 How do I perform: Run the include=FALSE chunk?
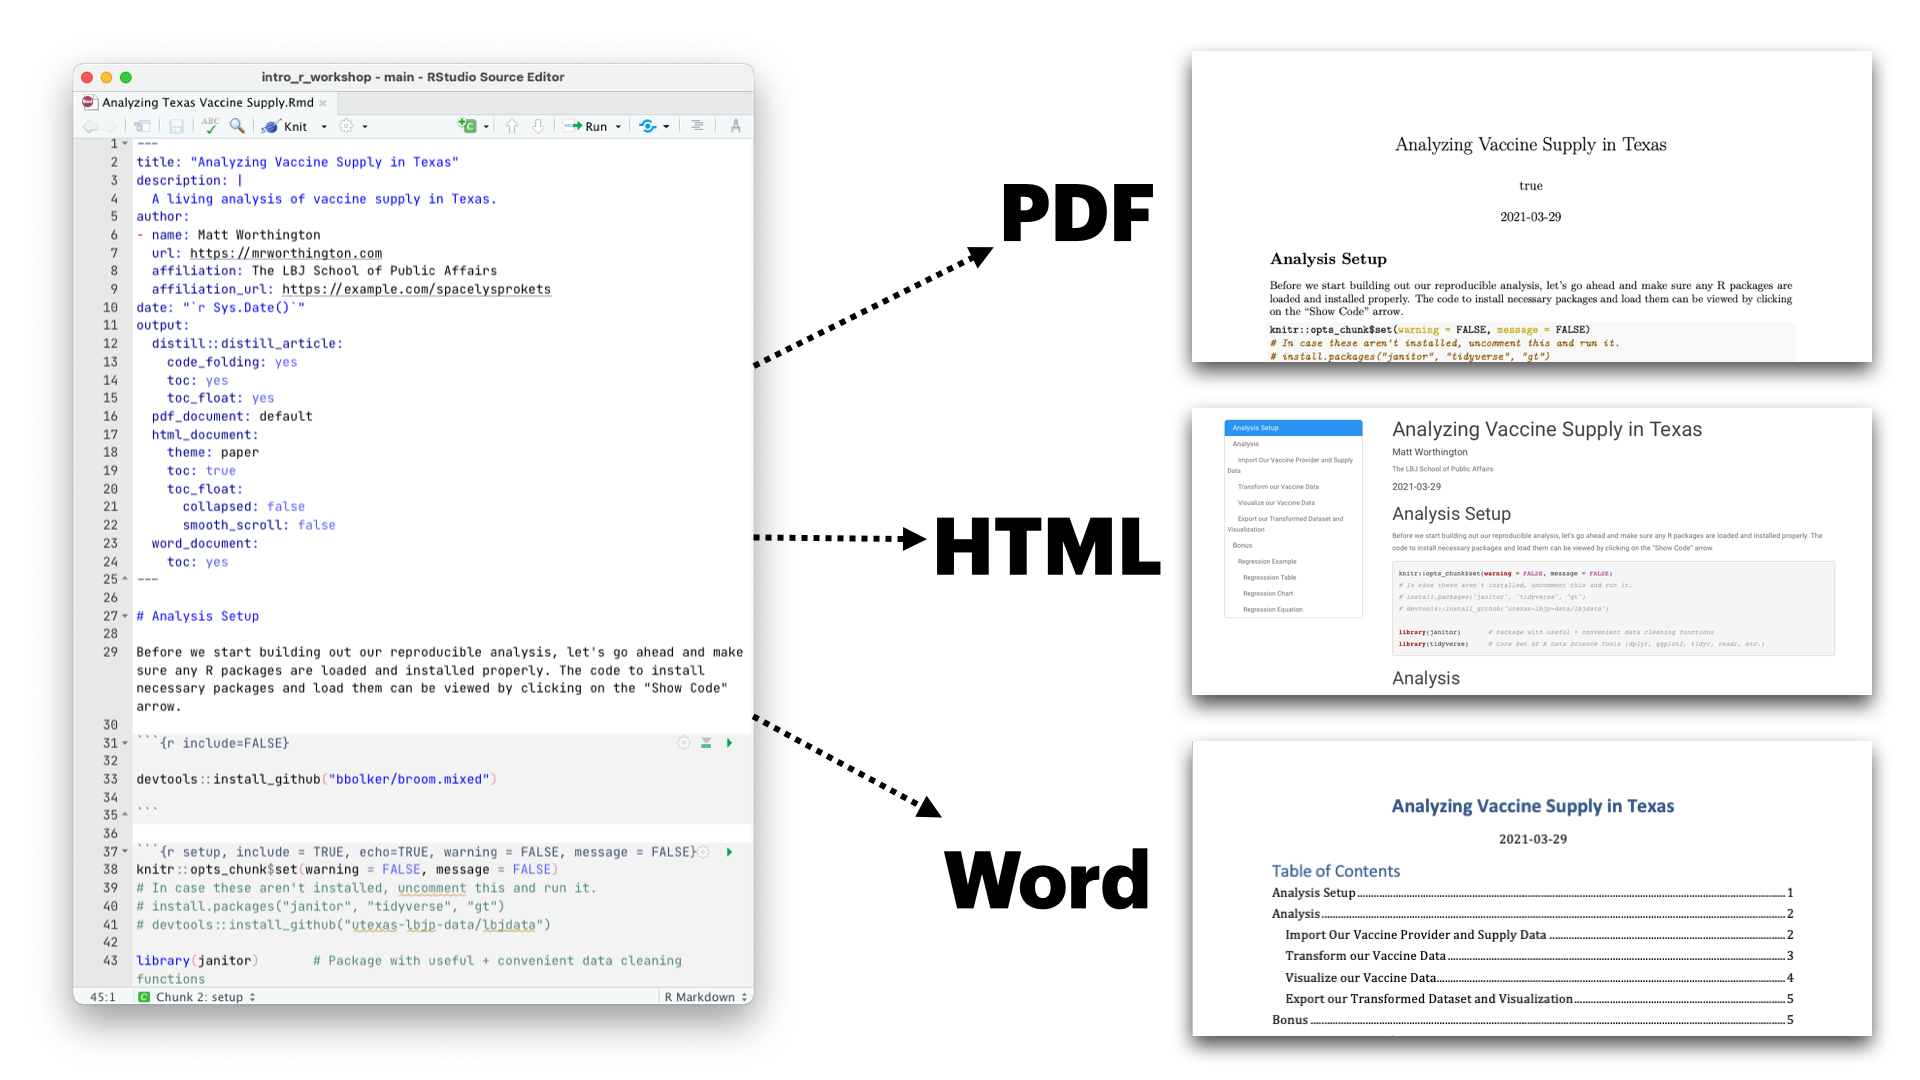[x=729, y=743]
